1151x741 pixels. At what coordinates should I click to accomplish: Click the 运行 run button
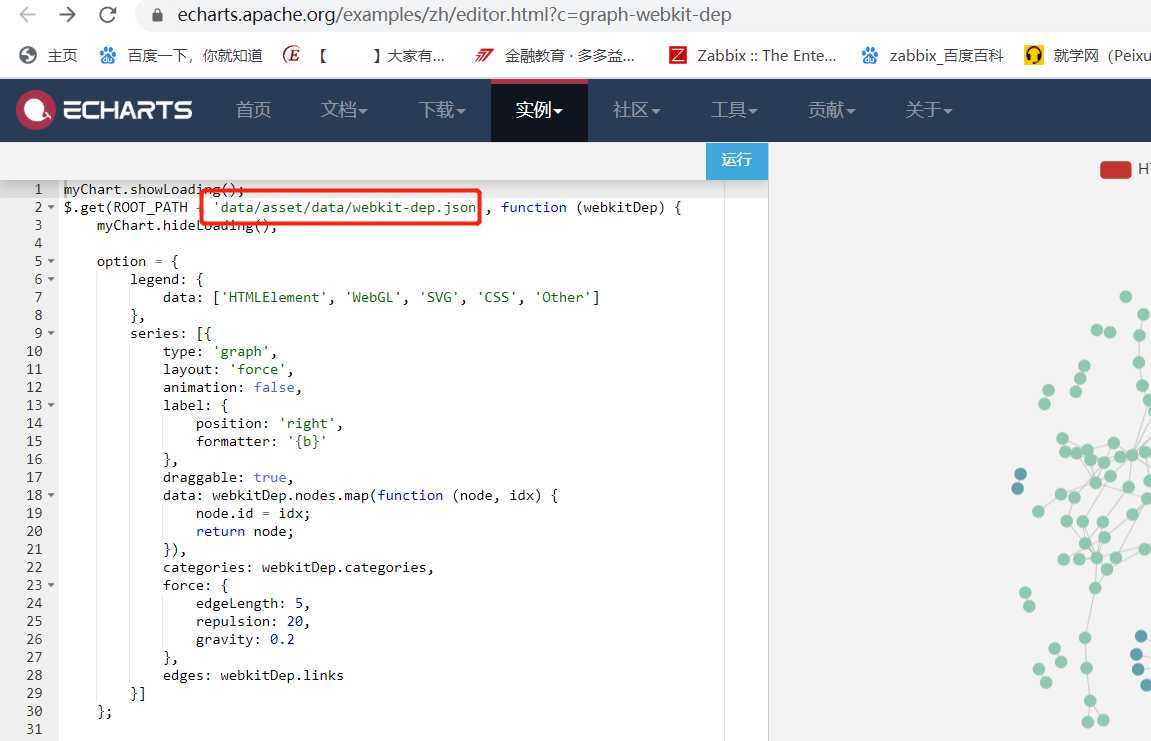click(x=737, y=161)
